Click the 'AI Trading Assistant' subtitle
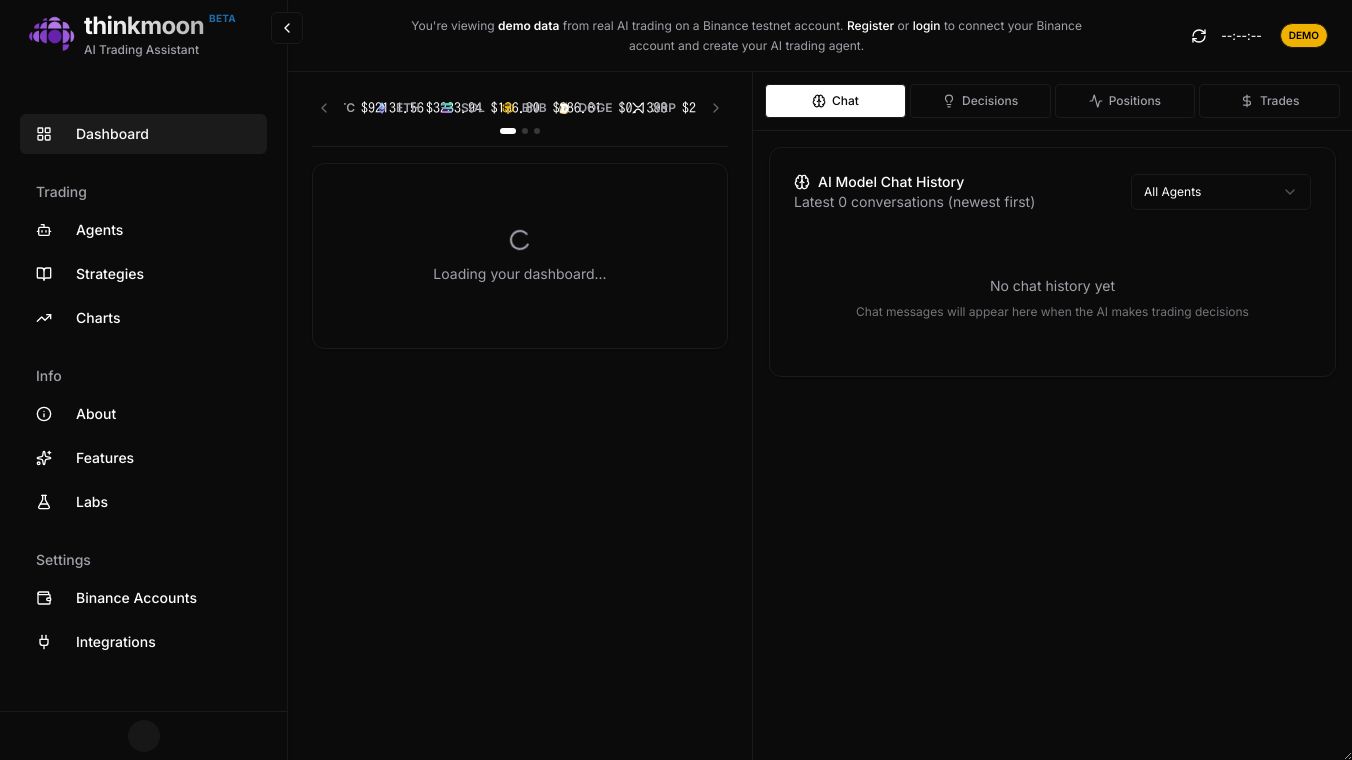The height and width of the screenshot is (760, 1352). coord(141,50)
